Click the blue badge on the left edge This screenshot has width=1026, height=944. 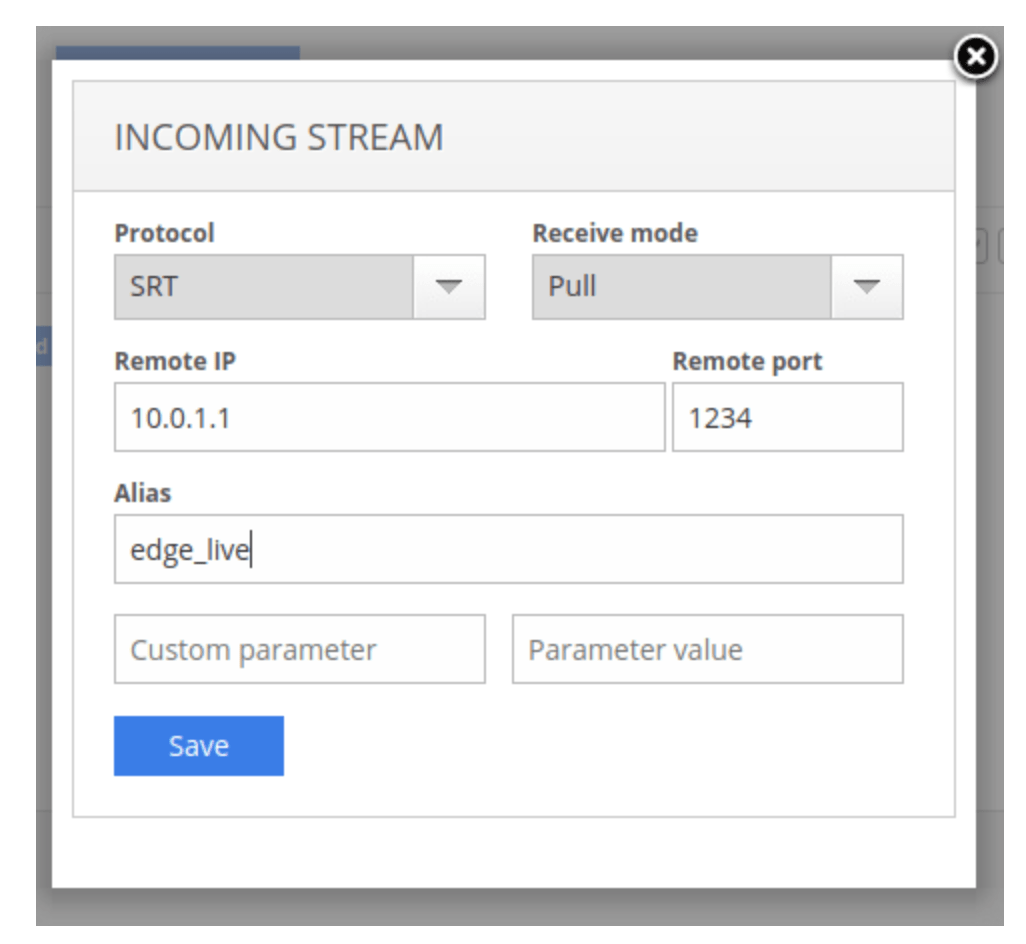tap(43, 346)
